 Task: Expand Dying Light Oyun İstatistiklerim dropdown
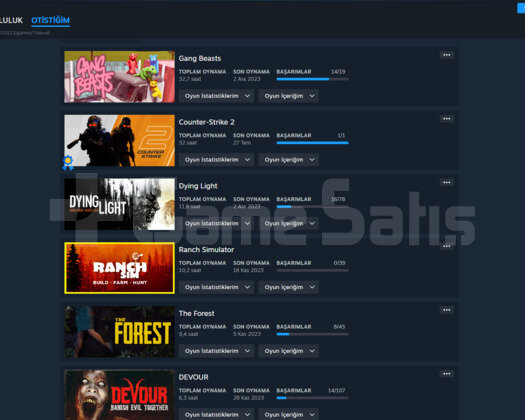tap(217, 223)
